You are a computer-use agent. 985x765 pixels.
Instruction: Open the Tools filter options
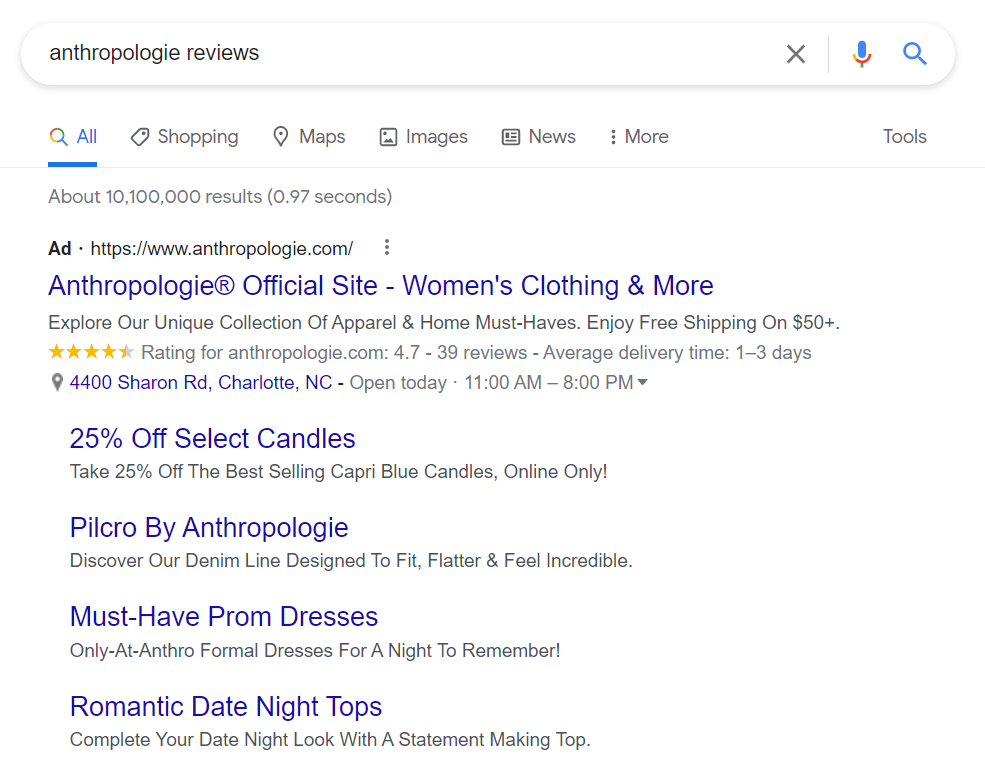click(904, 137)
